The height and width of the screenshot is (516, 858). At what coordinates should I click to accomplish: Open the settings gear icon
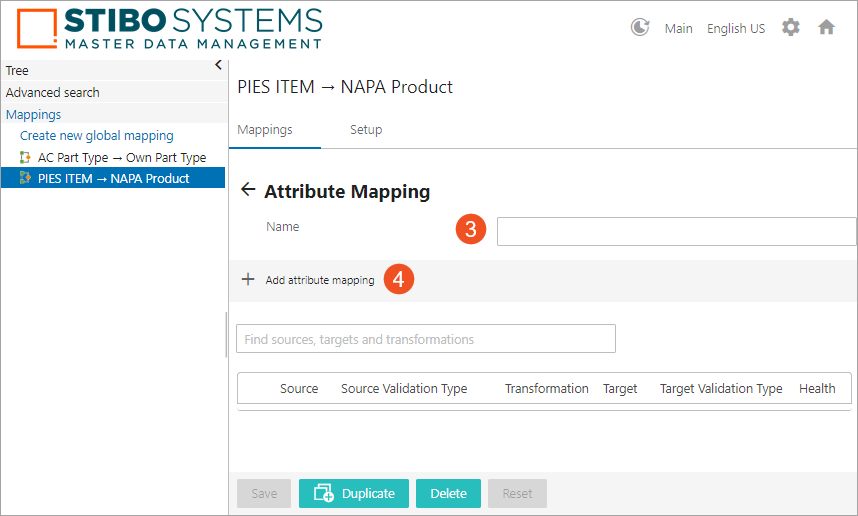(790, 28)
